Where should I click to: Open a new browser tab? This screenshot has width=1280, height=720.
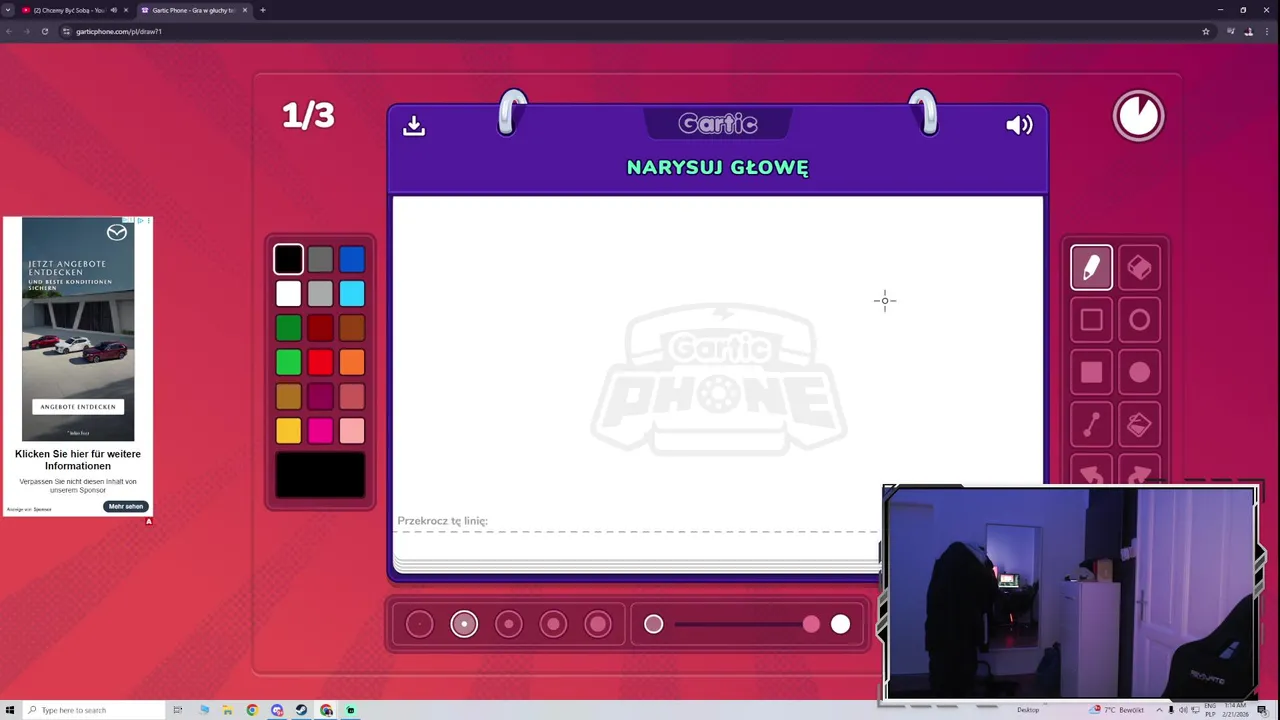pos(263,10)
